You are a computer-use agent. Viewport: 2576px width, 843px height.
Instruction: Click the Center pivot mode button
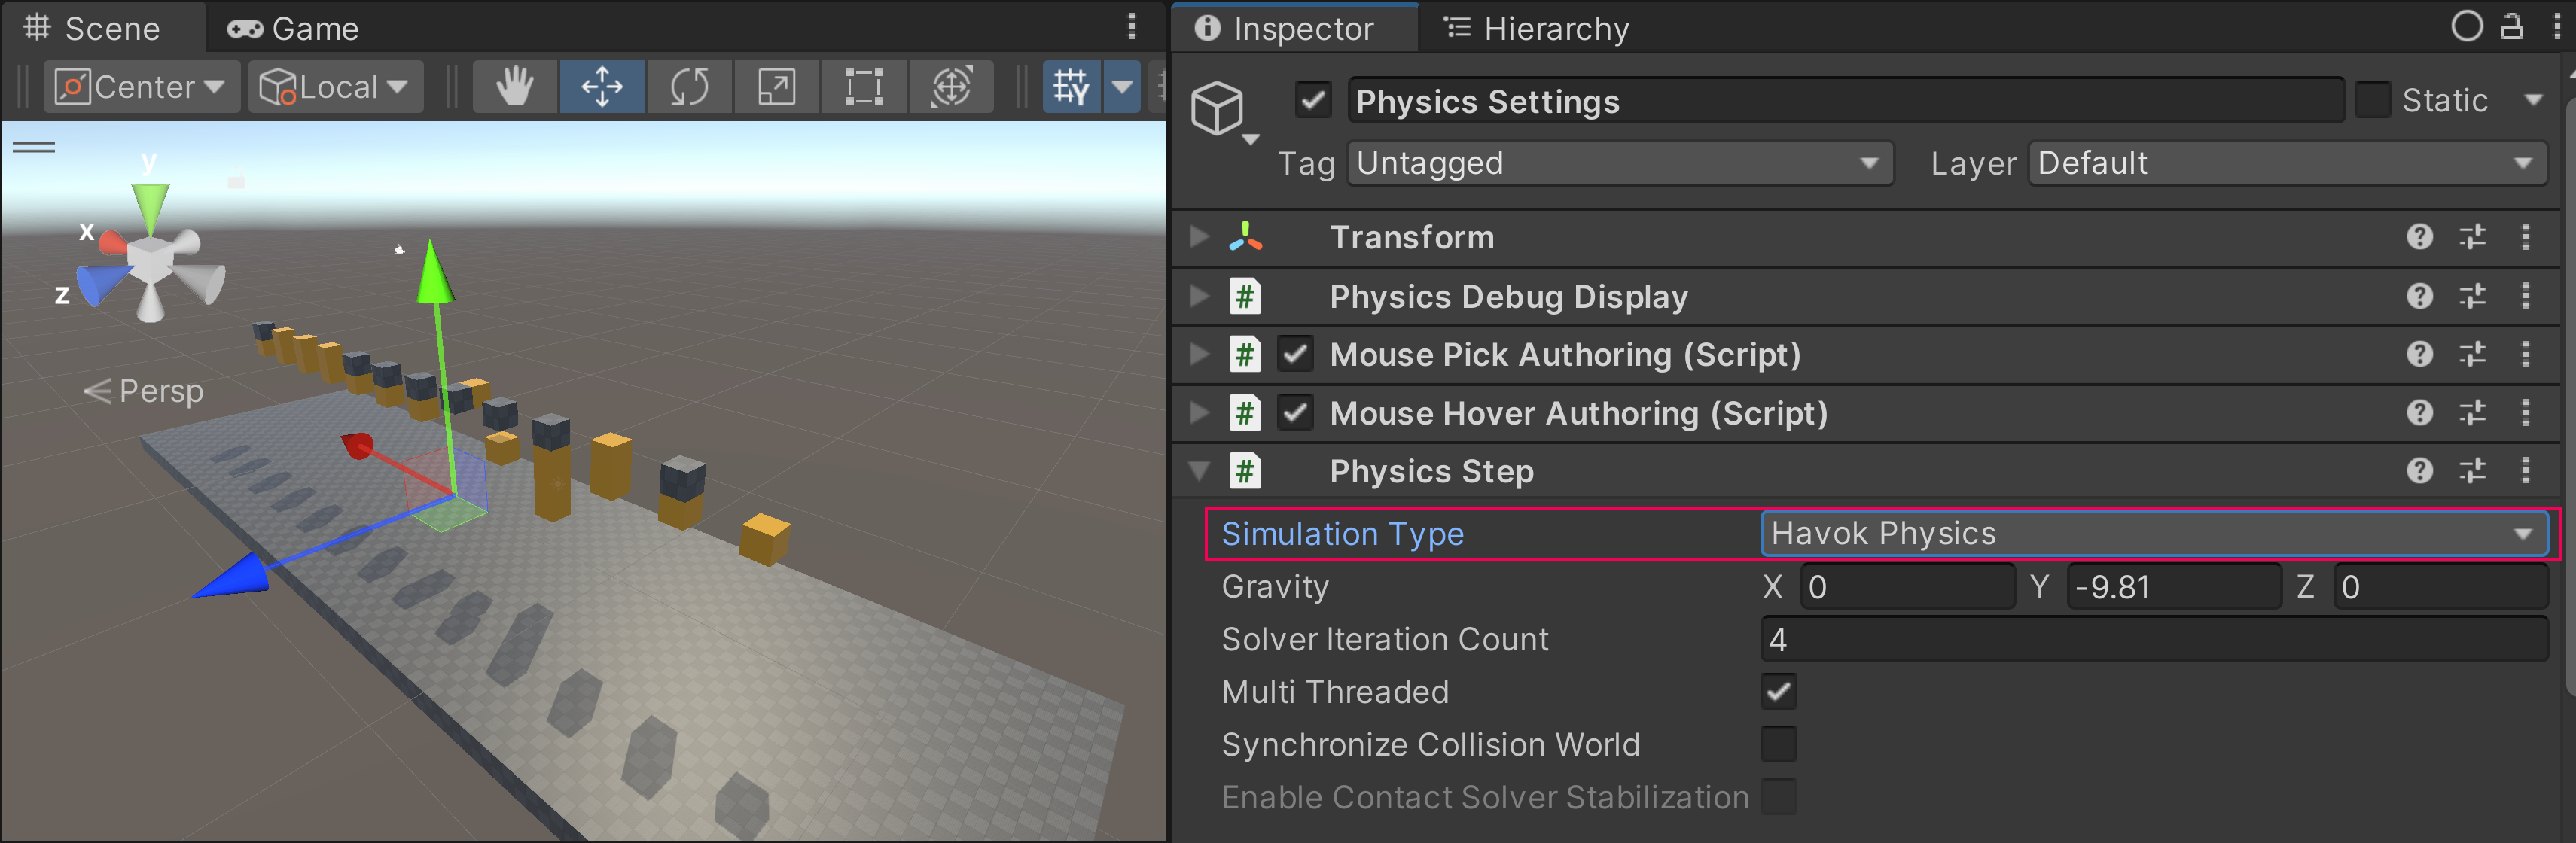point(140,87)
